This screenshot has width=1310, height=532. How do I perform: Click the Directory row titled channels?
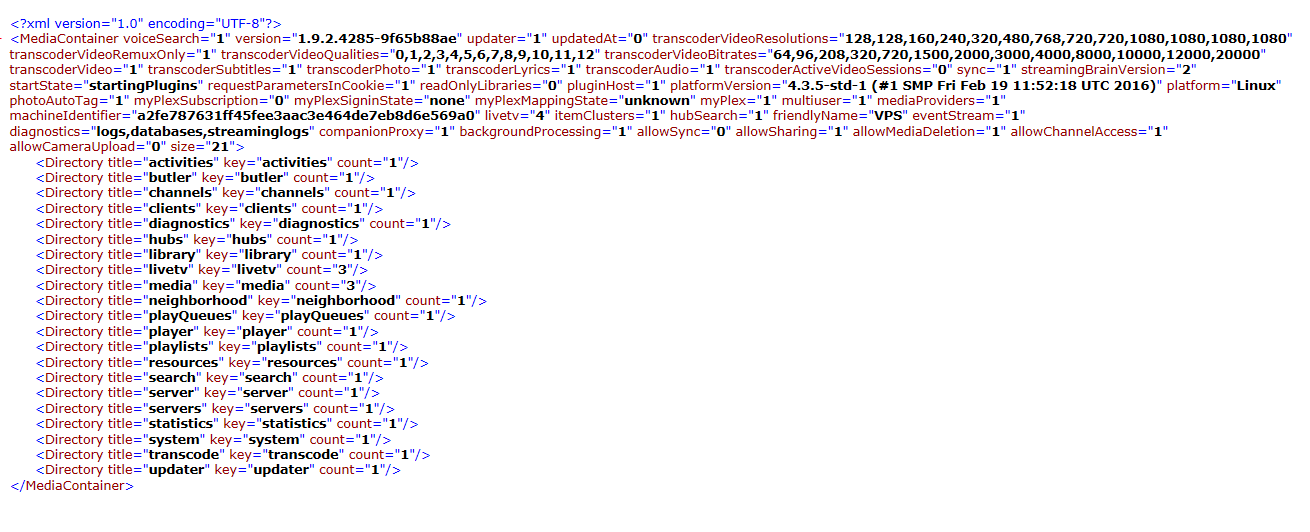(x=225, y=192)
